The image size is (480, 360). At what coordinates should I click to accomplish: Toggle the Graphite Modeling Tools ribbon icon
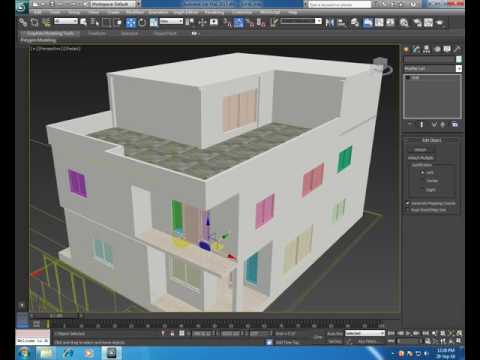368,22
